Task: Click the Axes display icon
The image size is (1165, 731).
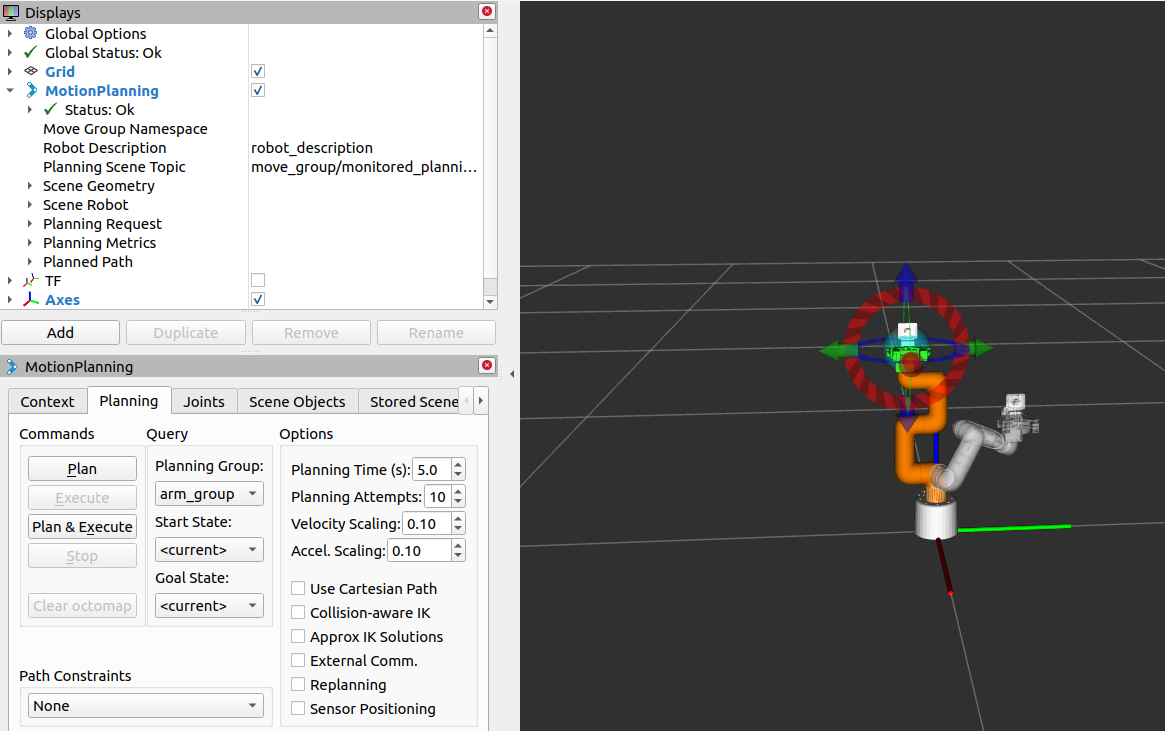Action: [30, 299]
